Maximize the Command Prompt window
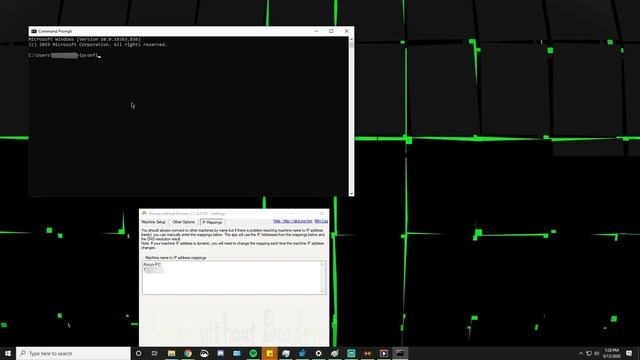 331,31
